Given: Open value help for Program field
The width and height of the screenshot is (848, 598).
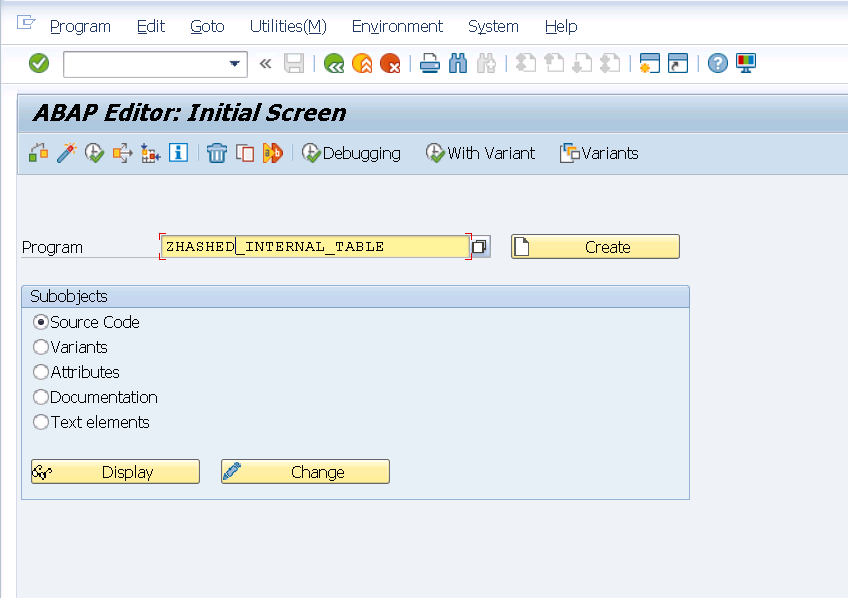Looking at the screenshot, I should tap(480, 246).
